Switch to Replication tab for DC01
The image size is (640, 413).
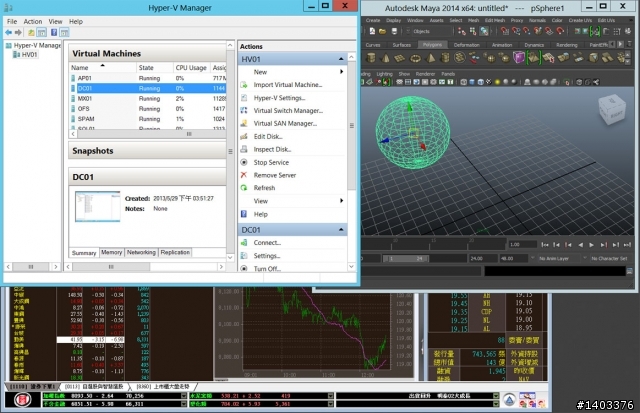[x=175, y=253]
